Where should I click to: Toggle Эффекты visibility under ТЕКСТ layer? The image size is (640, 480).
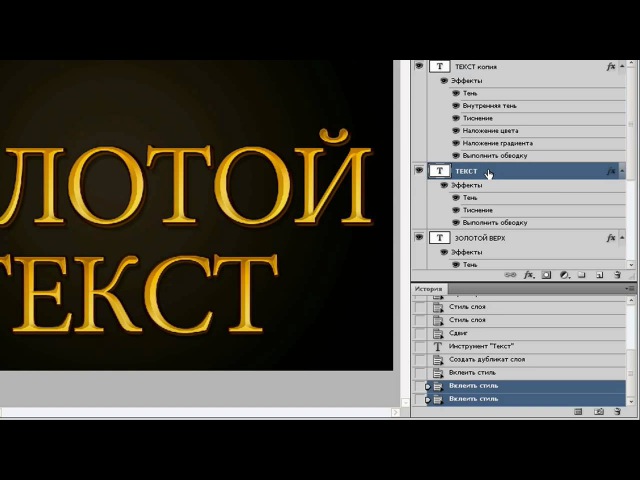pos(444,185)
